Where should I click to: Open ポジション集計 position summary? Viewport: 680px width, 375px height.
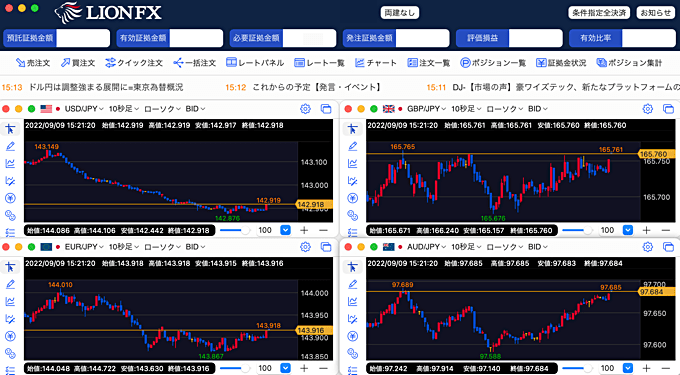click(629, 63)
